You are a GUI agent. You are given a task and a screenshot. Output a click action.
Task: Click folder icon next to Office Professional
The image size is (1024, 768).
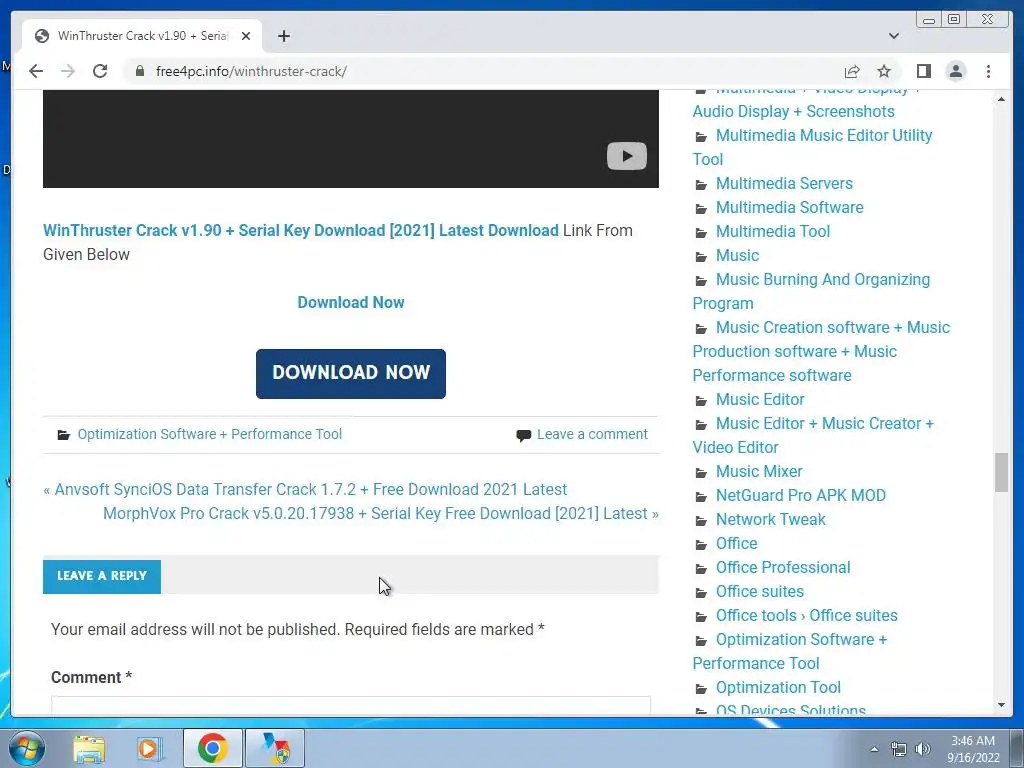701,569
